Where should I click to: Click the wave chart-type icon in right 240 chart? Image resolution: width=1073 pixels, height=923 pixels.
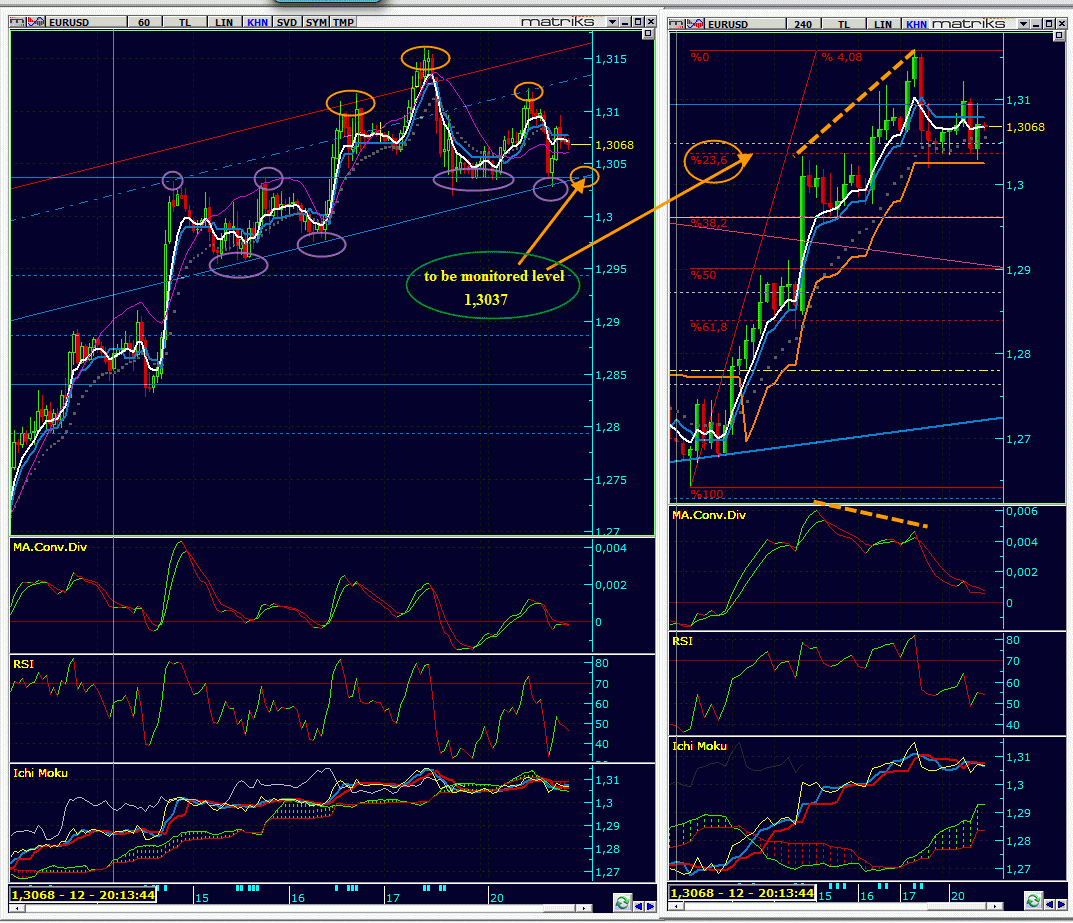point(693,22)
